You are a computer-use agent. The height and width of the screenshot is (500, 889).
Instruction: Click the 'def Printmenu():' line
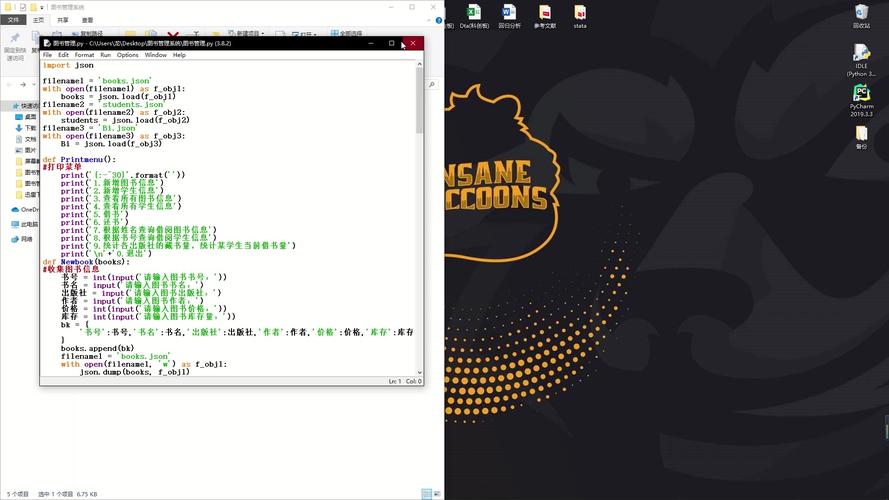tap(79, 159)
